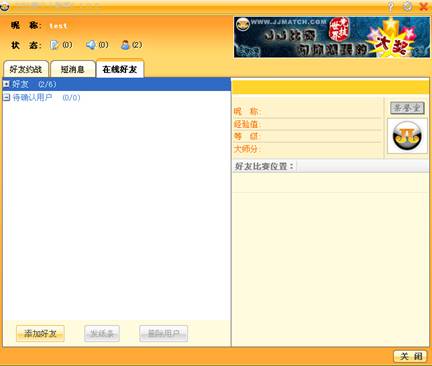
Task: Switch to the 短消息 tab
Action: [x=73, y=69]
